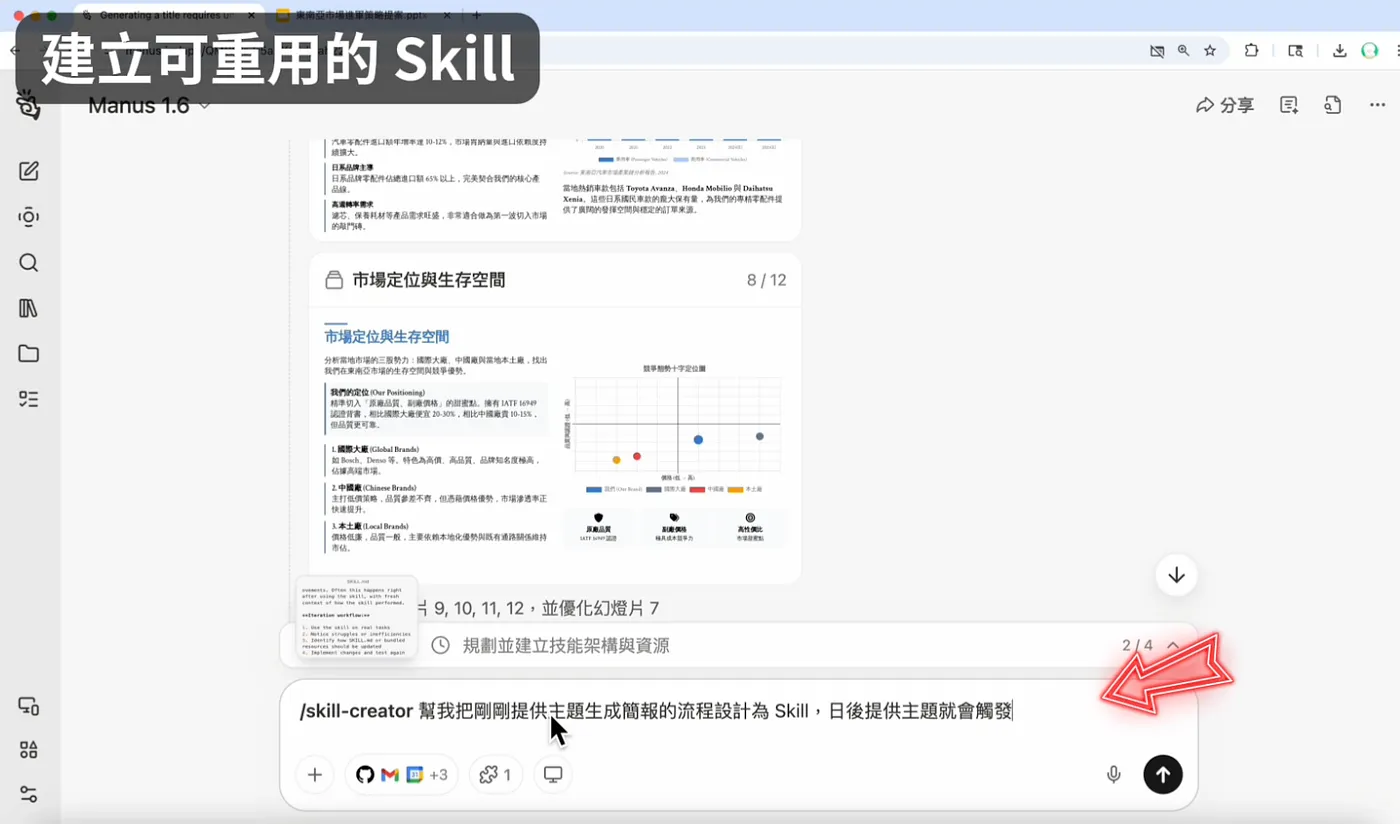Open the connectors chip showing GitHub, Gmail +3
This screenshot has width=1400, height=824.
tap(402, 774)
